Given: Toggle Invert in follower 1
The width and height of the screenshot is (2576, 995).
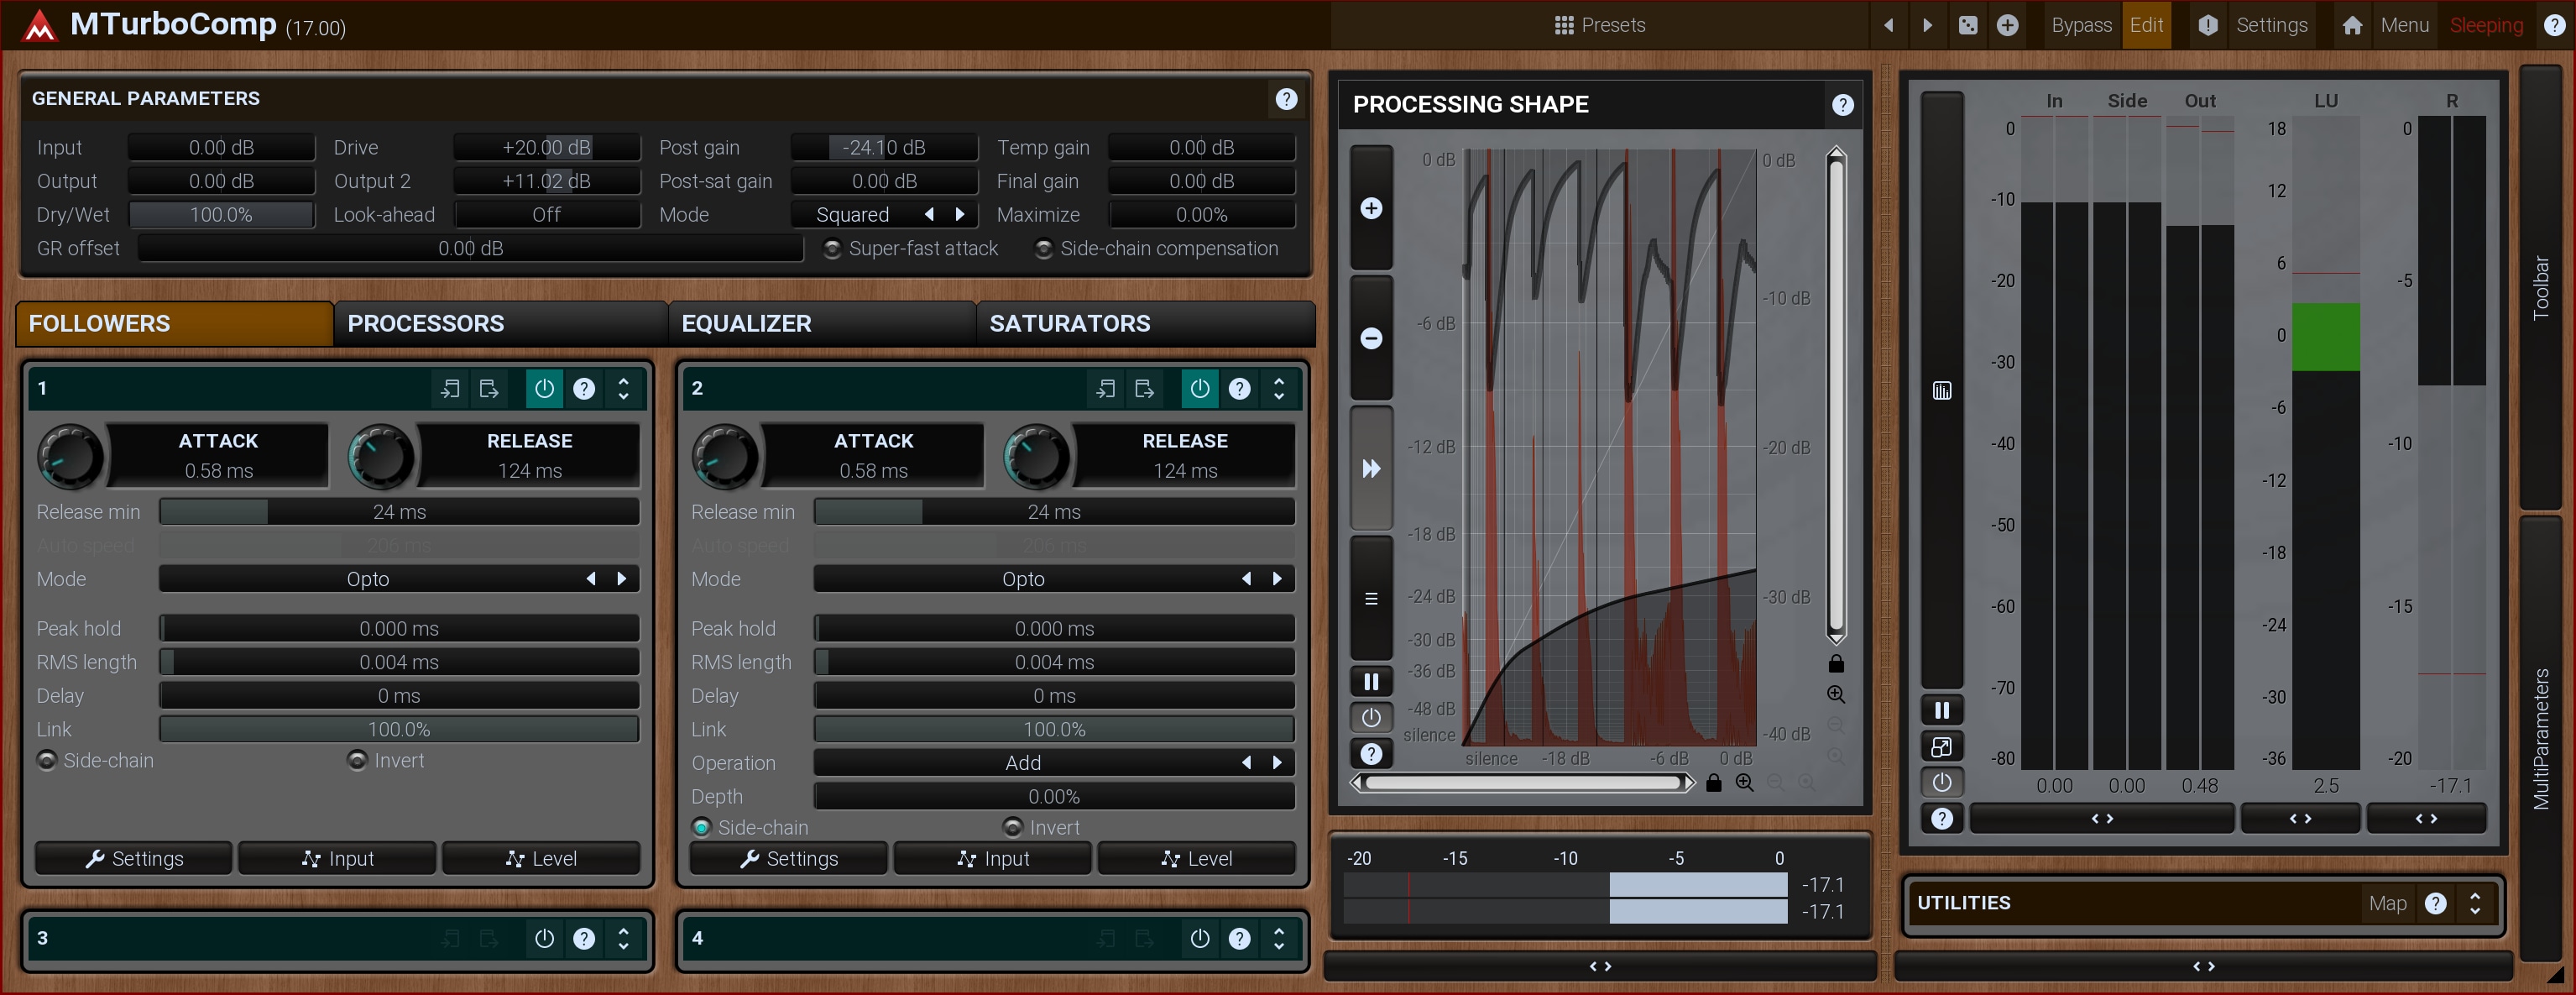Looking at the screenshot, I should [357, 761].
